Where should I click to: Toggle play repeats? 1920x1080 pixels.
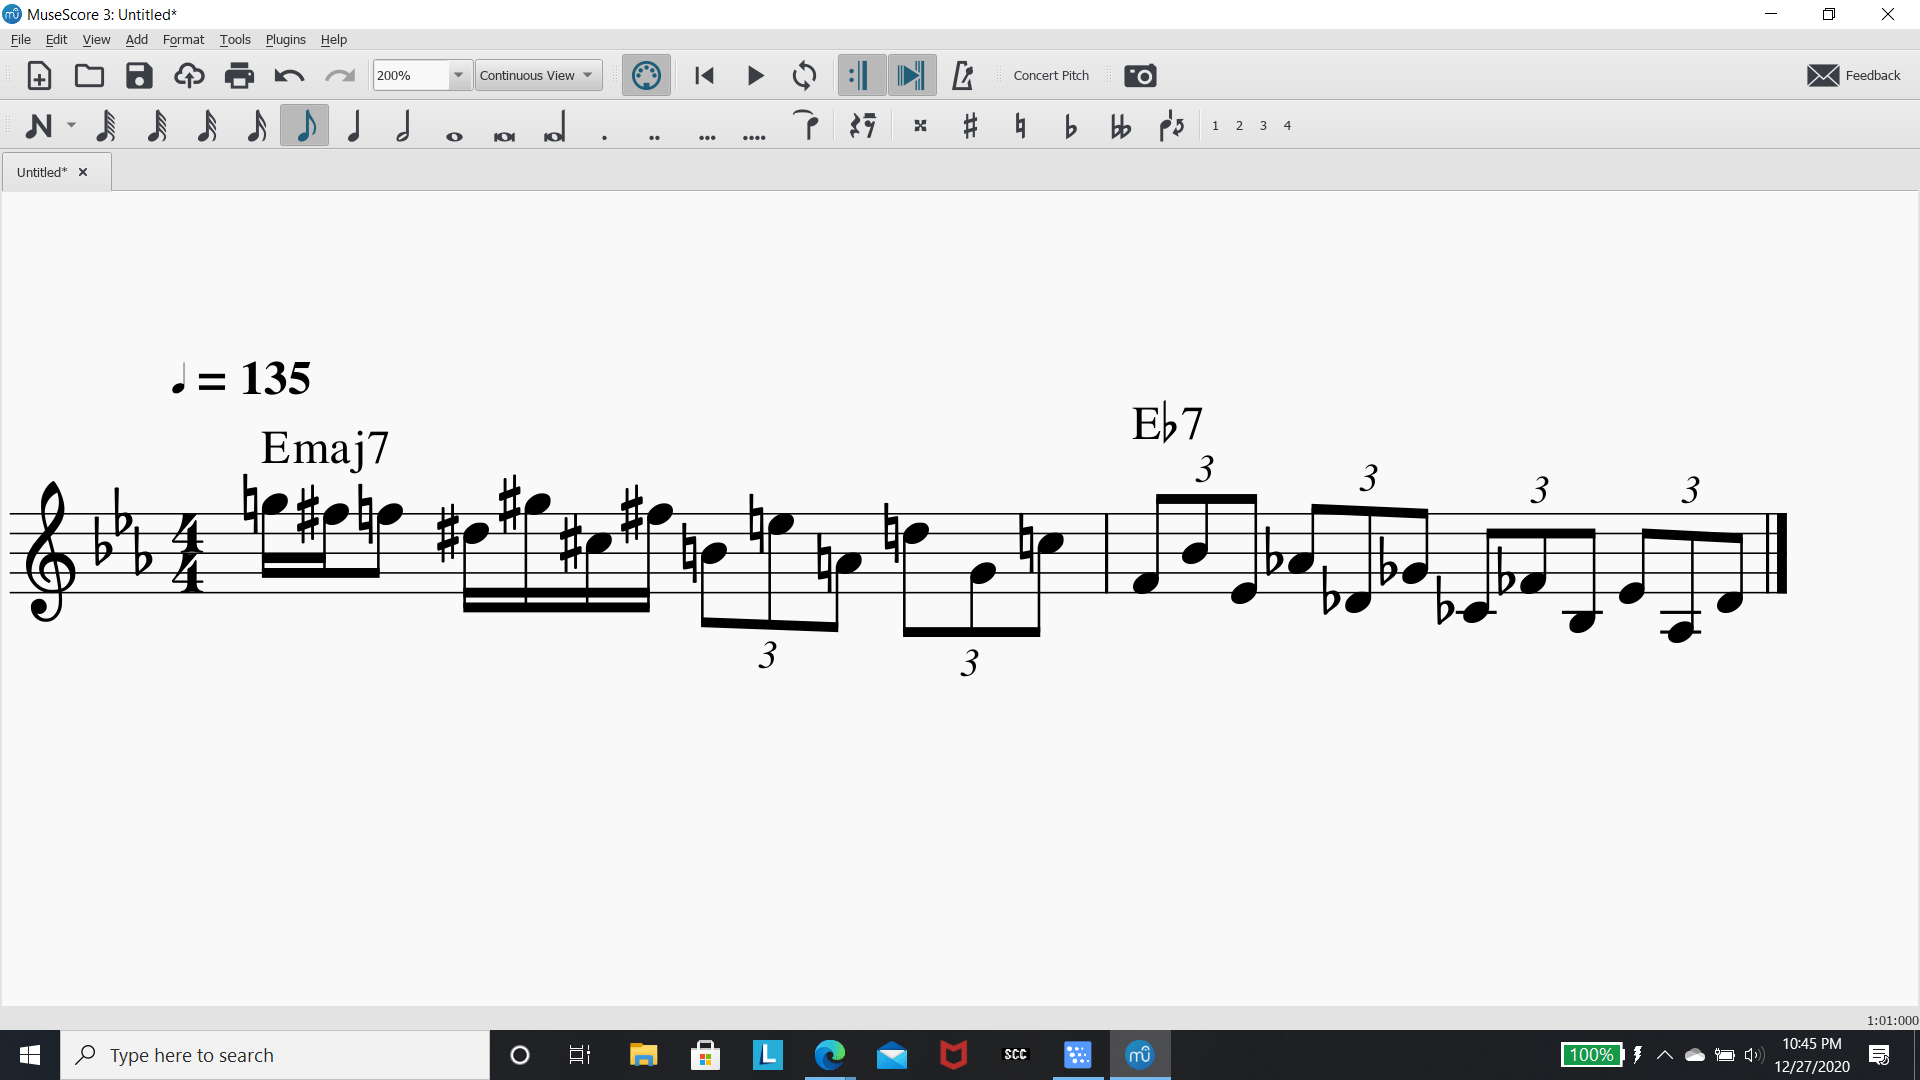point(860,75)
